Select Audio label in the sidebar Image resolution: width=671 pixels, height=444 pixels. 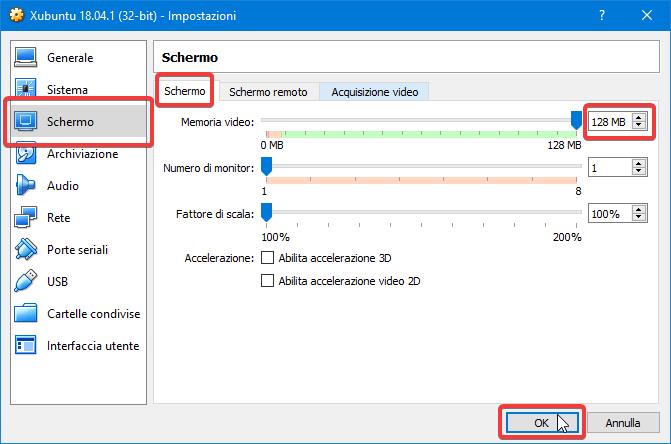63,186
